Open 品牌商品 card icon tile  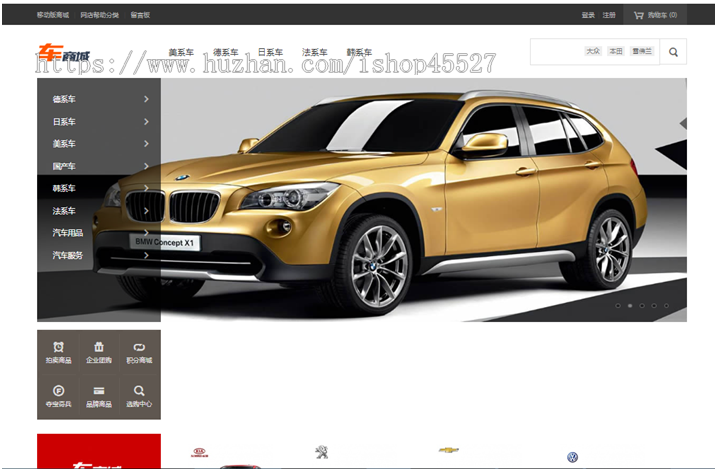(99, 396)
